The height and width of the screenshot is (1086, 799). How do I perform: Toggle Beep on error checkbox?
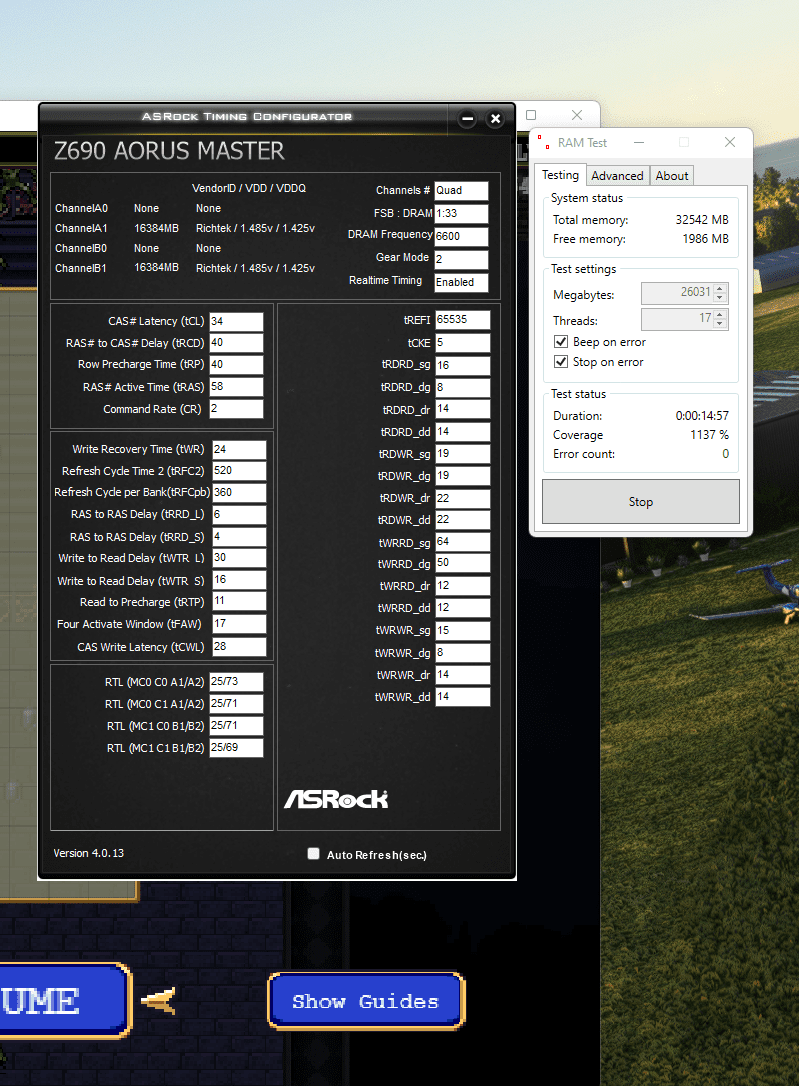(x=561, y=341)
